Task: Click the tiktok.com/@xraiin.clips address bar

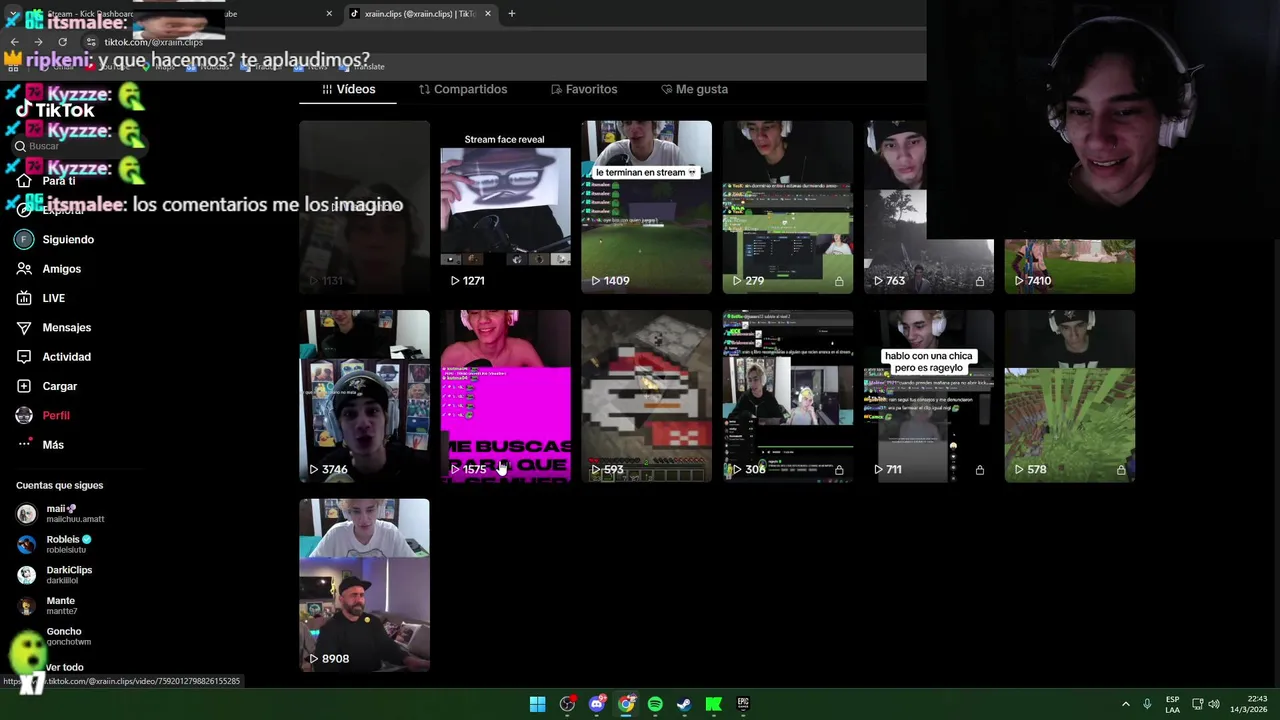Action: click(x=153, y=42)
